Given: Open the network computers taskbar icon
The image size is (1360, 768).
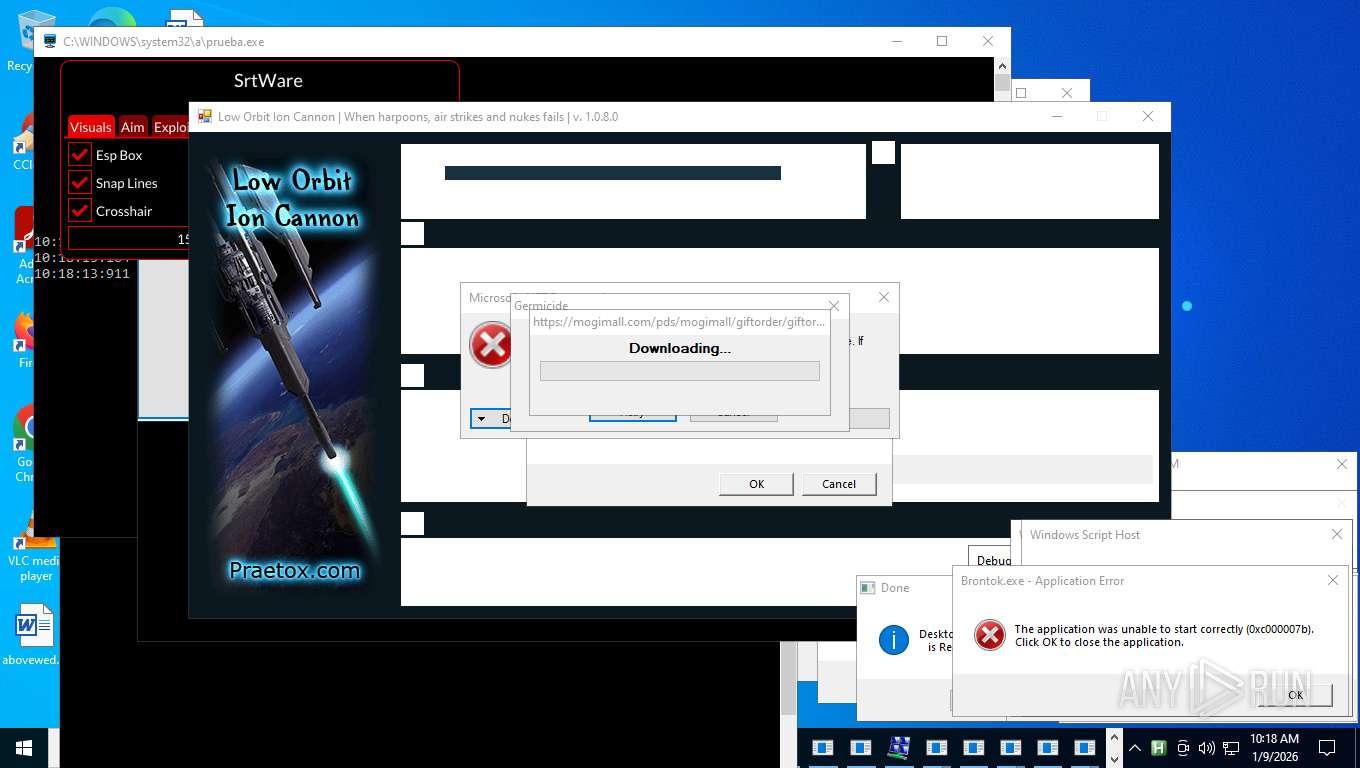Looking at the screenshot, I should [x=898, y=747].
